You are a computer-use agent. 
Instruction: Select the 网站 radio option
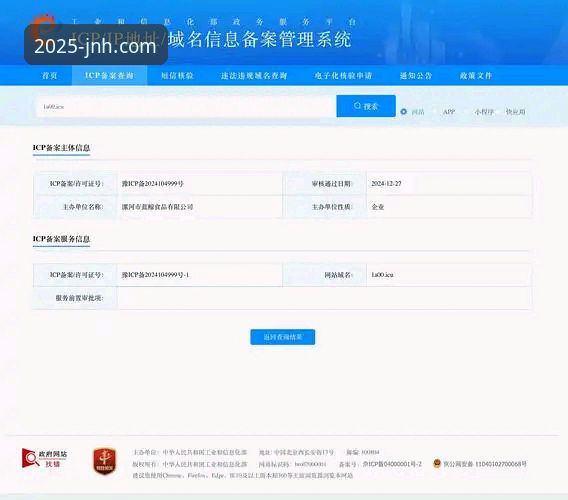coord(404,112)
